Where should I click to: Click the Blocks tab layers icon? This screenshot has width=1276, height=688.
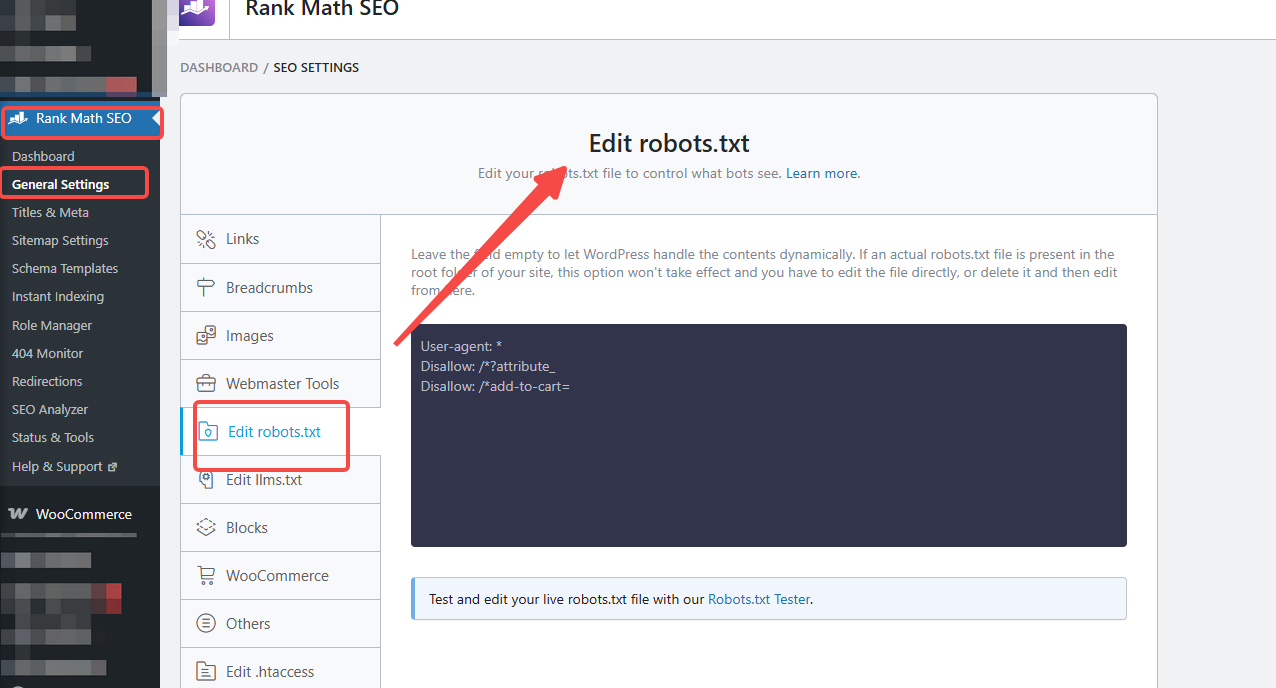tap(206, 527)
